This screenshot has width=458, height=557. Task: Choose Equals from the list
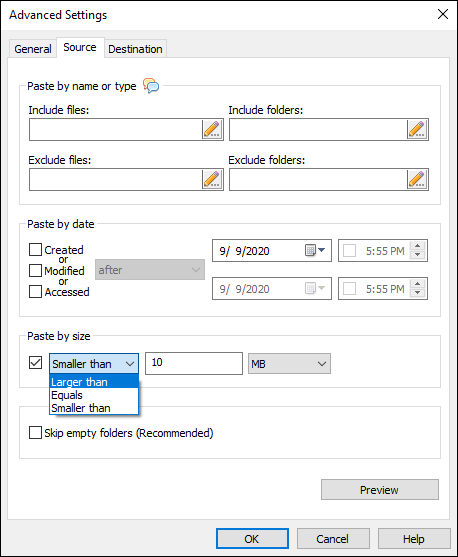click(94, 395)
